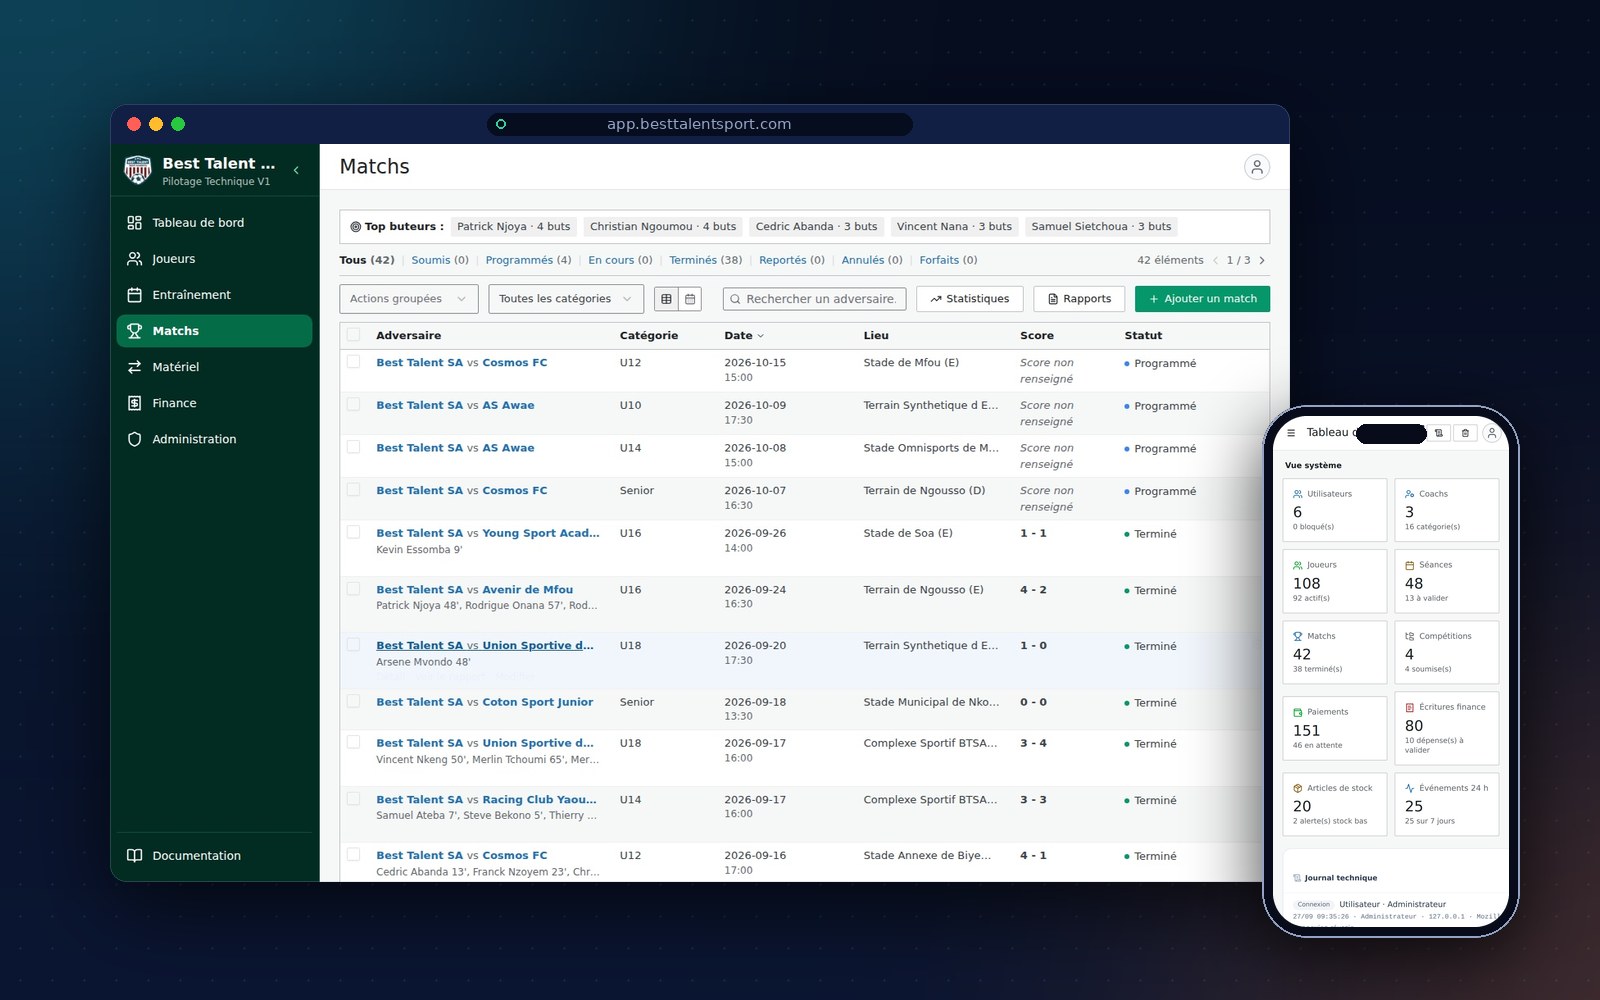Image resolution: width=1600 pixels, height=1000 pixels.
Task: Switch to table view icon
Action: click(666, 299)
